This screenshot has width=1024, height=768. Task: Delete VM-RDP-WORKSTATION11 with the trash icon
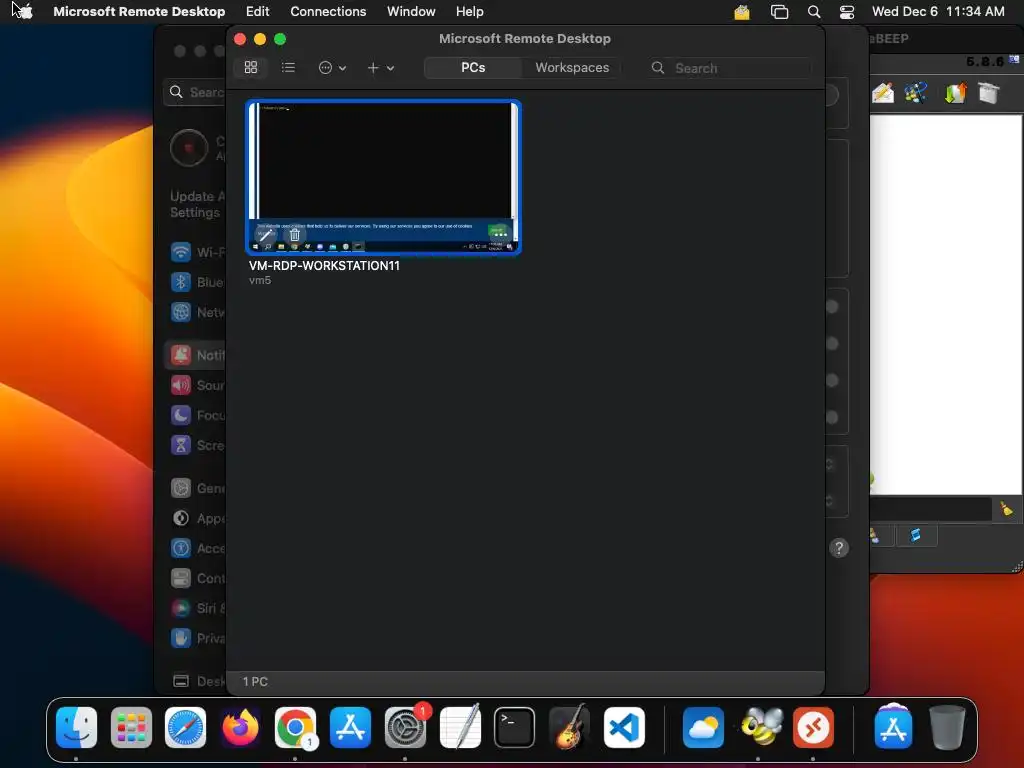(x=295, y=235)
